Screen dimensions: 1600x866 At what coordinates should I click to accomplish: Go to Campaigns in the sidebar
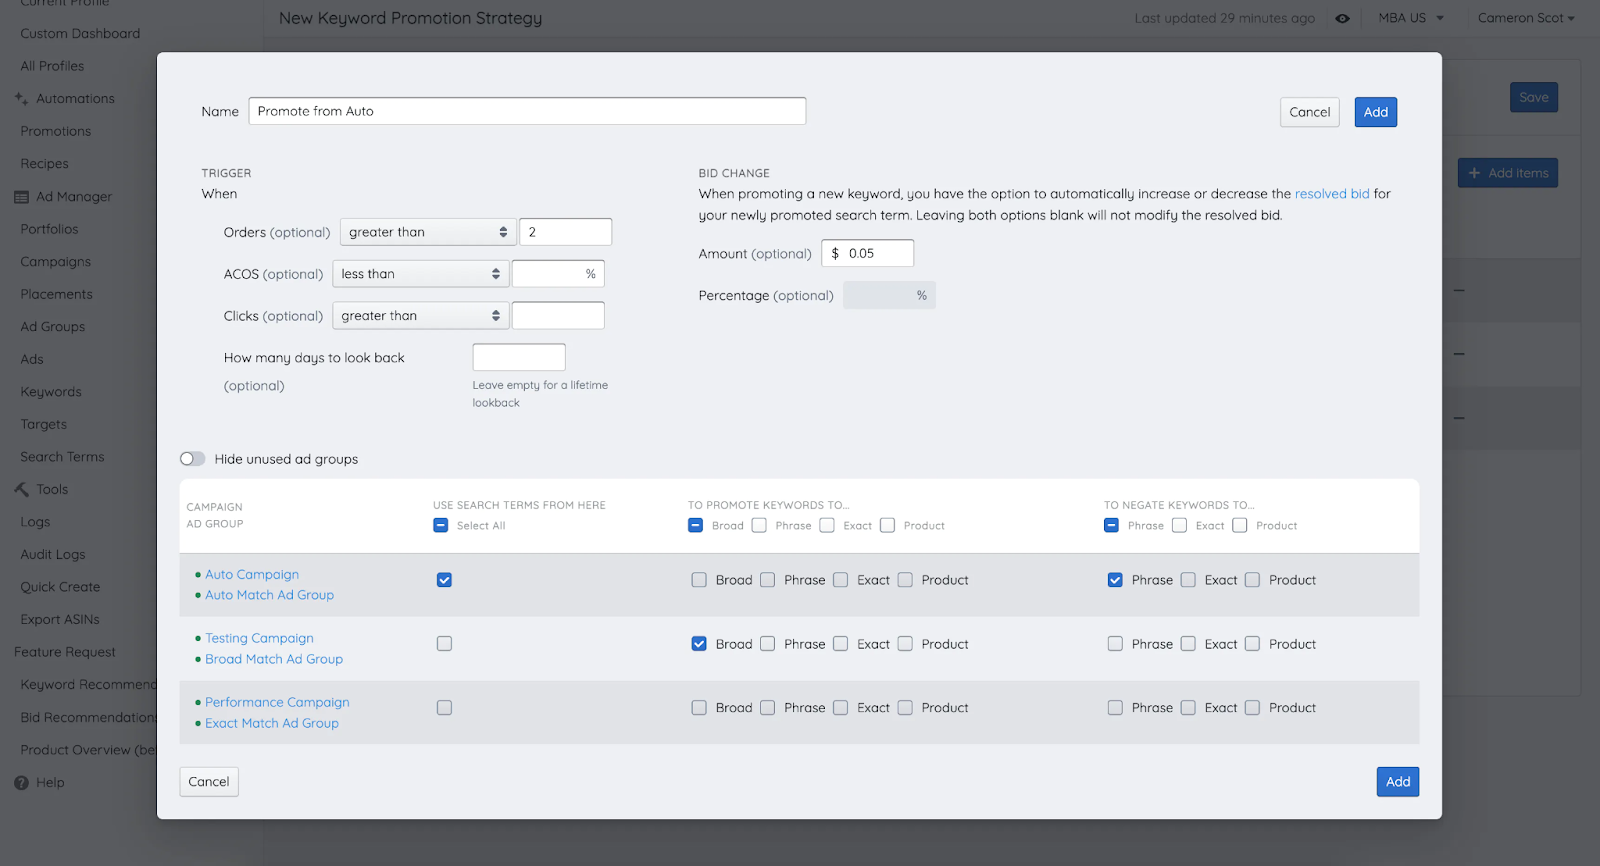coord(56,262)
